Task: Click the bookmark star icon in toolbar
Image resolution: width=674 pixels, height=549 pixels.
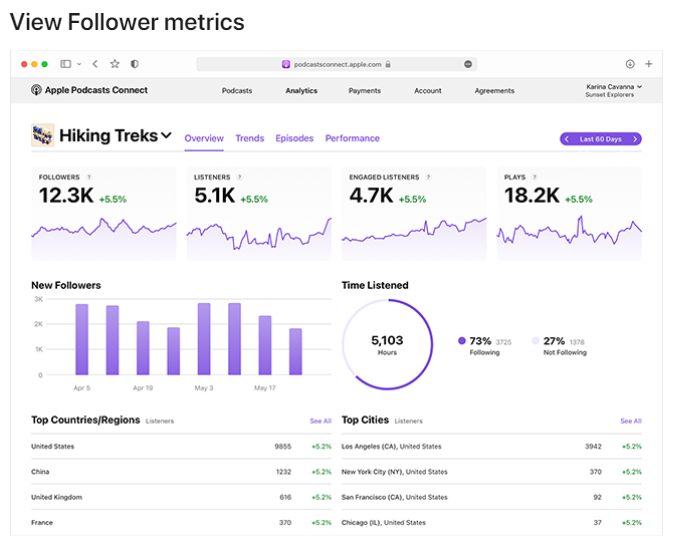Action: pyautogui.click(x=114, y=64)
